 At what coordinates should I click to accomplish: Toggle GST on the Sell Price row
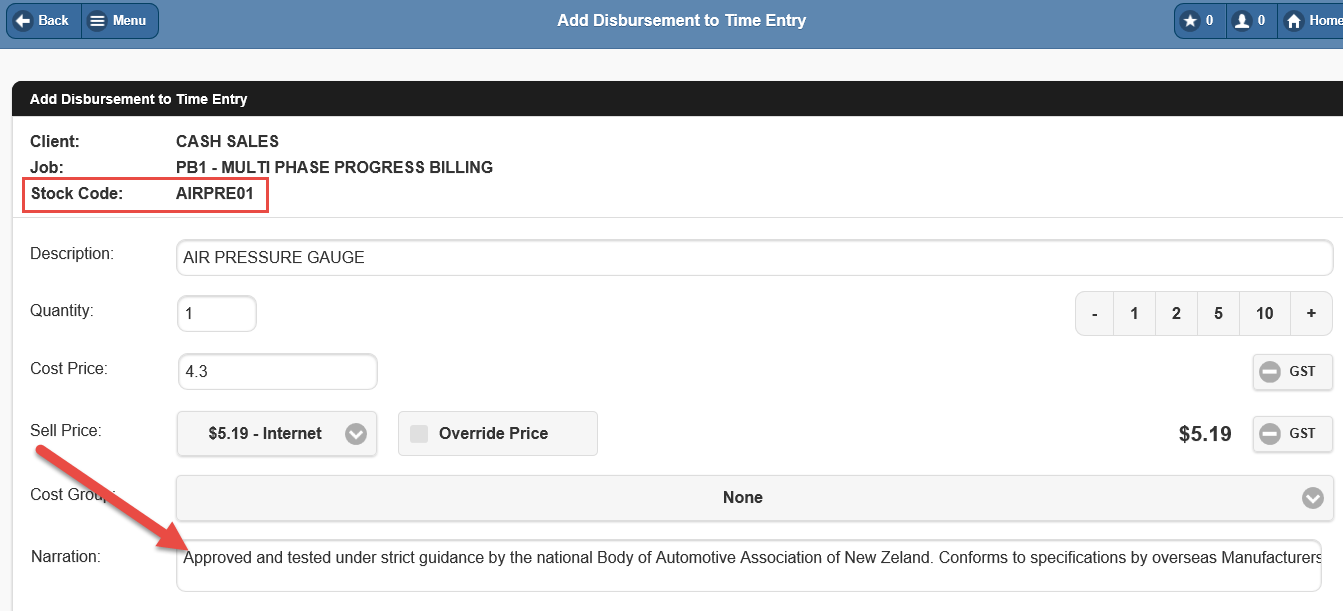pyautogui.click(x=1292, y=434)
